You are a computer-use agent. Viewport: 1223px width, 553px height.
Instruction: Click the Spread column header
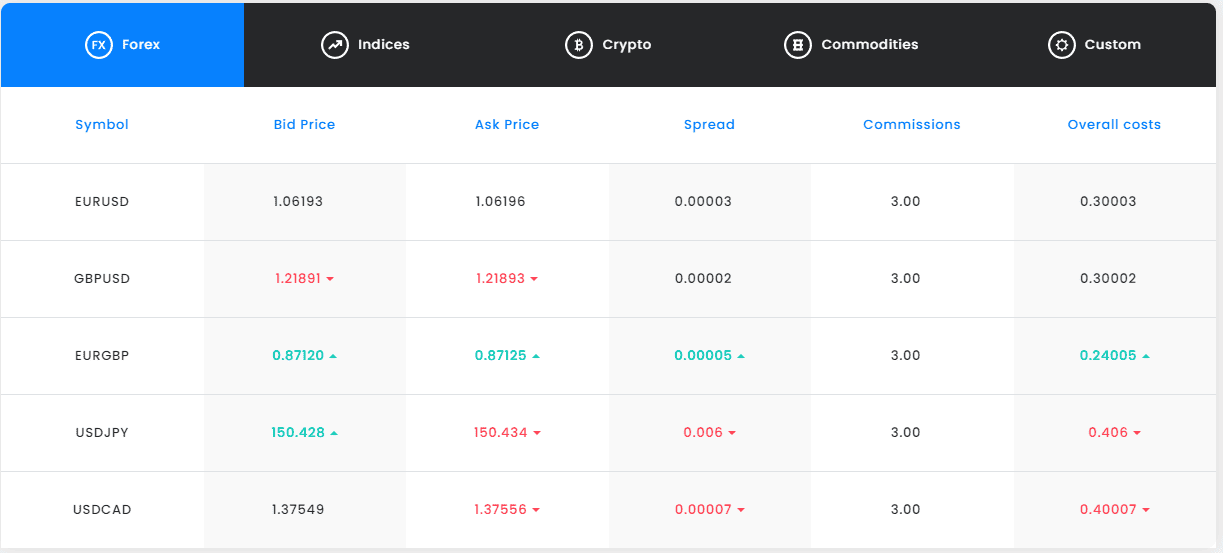point(709,125)
